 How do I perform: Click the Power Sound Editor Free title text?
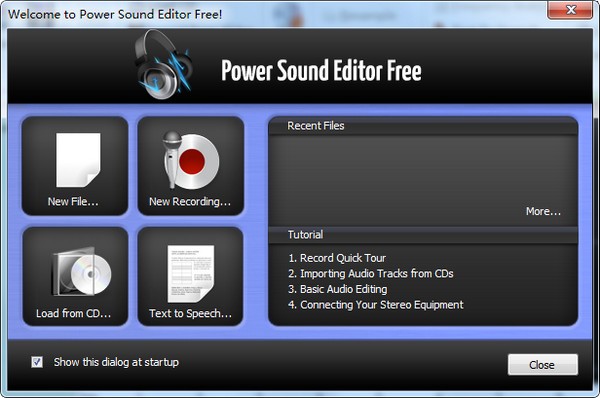(x=321, y=70)
